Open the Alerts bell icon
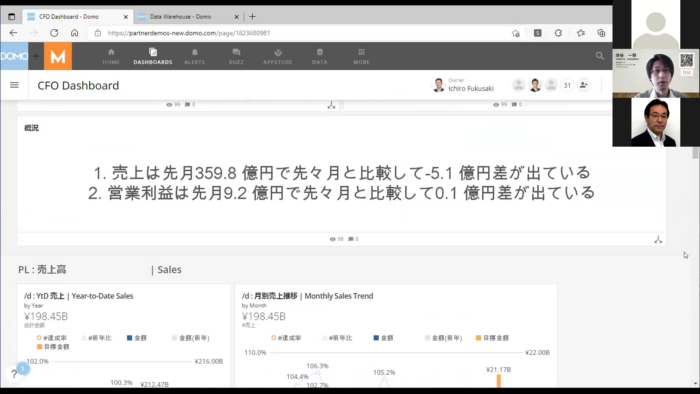 (x=194, y=56)
